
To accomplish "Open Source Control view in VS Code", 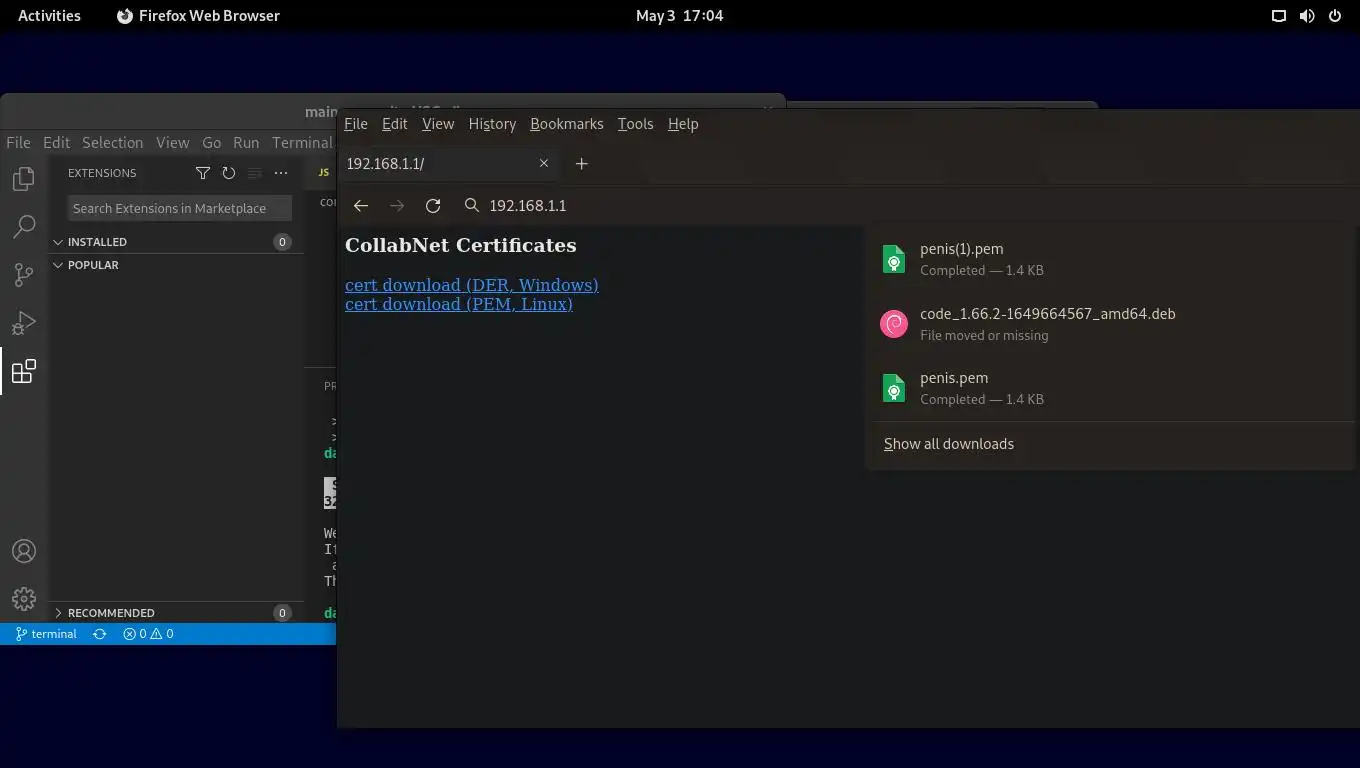I will (x=24, y=275).
